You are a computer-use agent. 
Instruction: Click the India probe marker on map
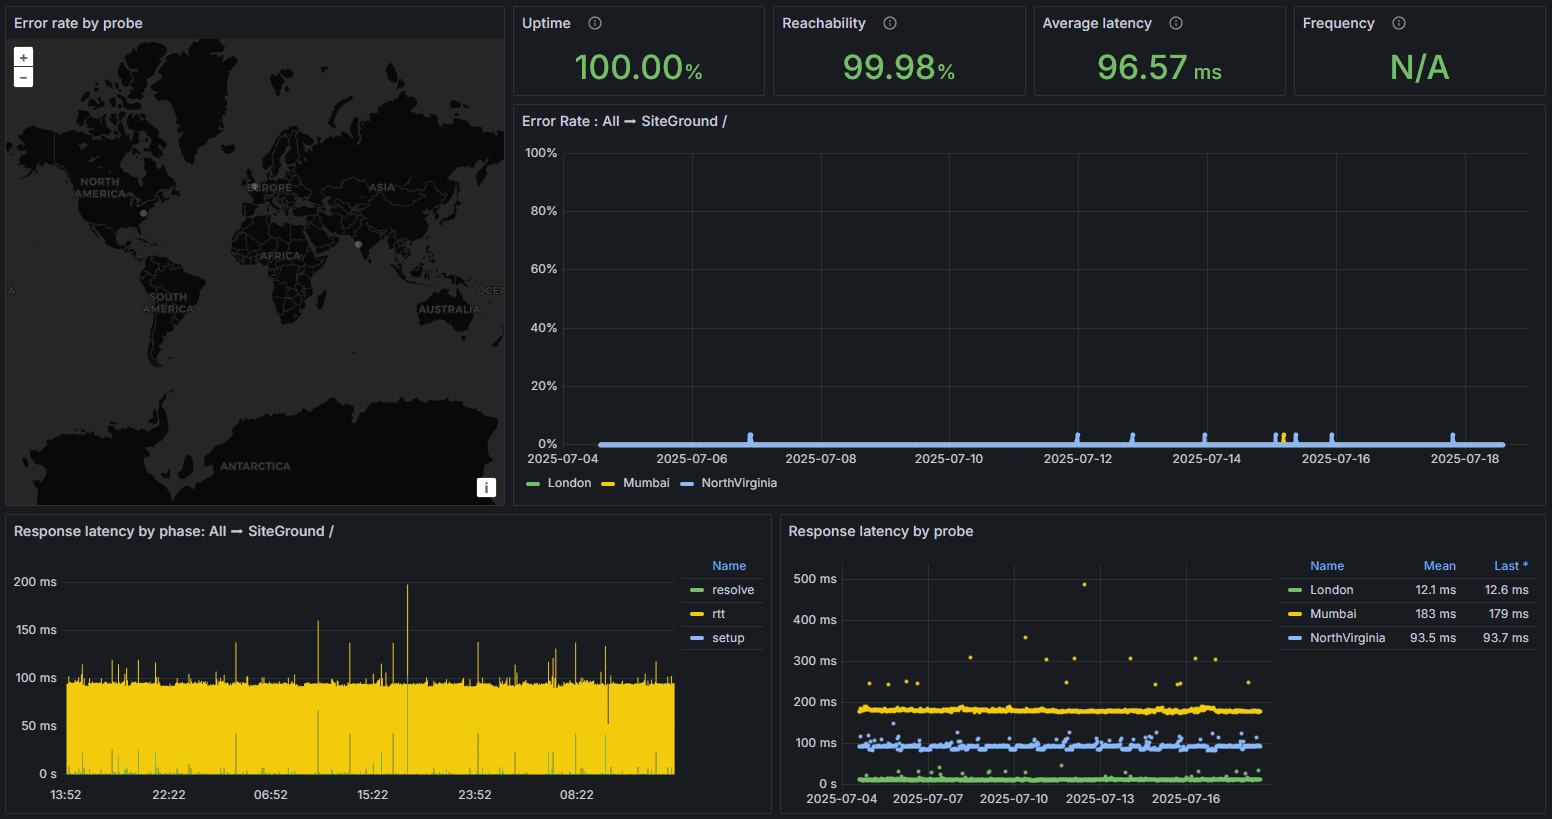(x=358, y=244)
